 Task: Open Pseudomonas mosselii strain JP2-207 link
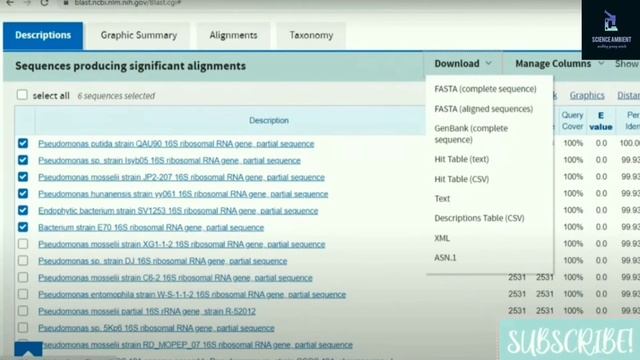[x=181, y=177]
